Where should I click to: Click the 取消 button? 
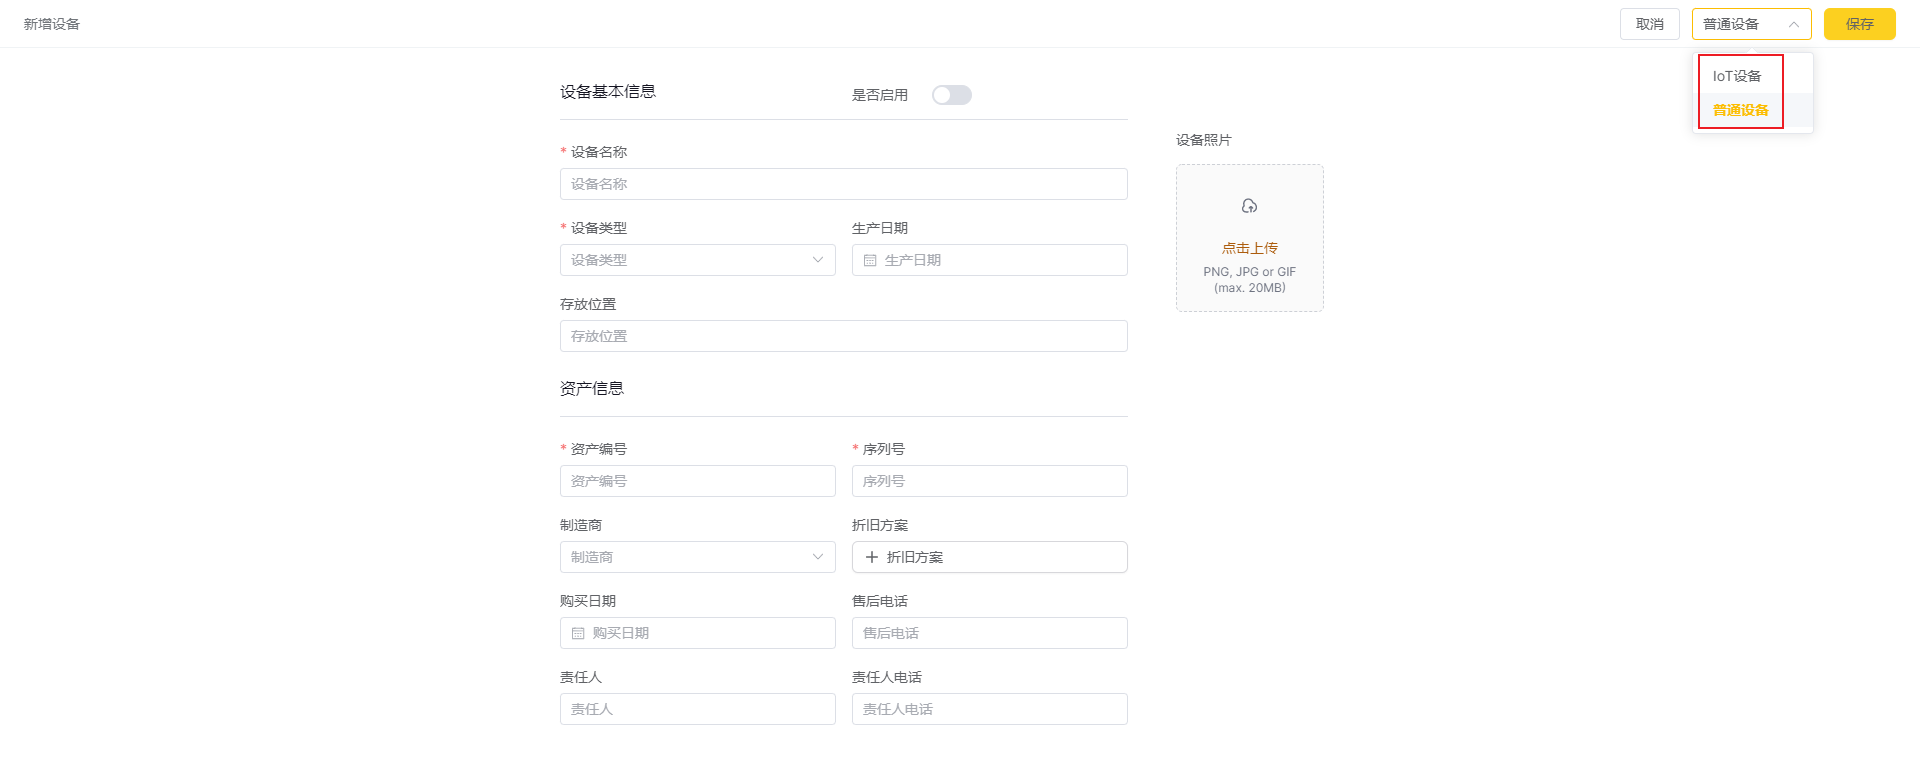[1650, 24]
